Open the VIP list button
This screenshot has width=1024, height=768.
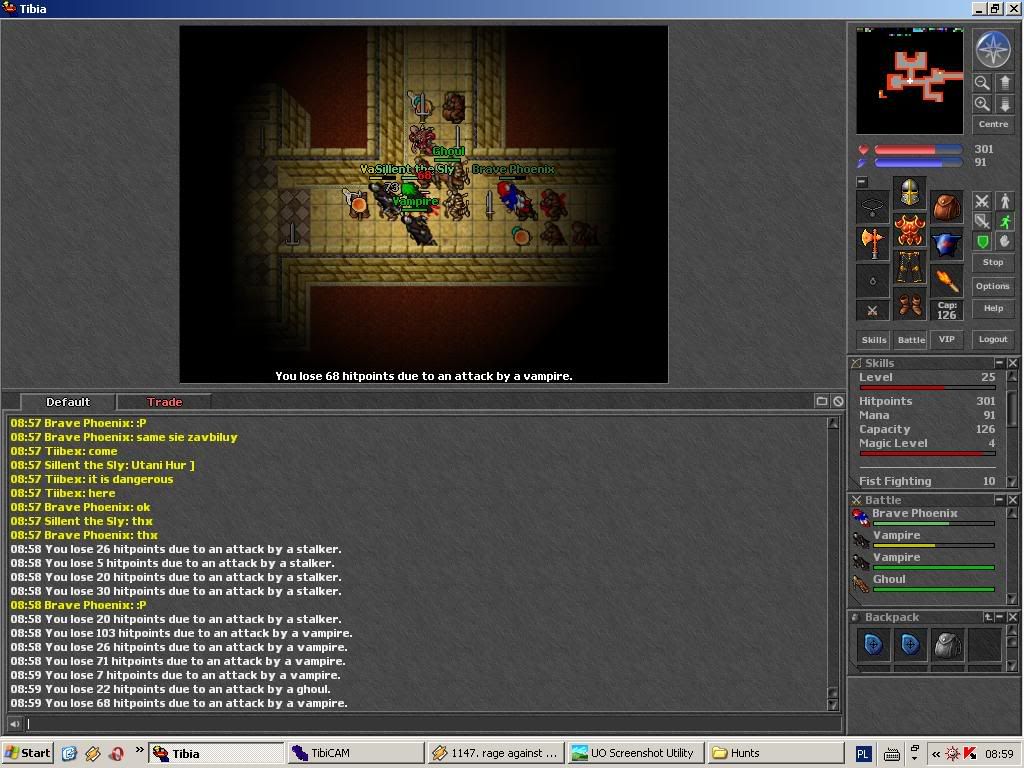click(x=946, y=340)
